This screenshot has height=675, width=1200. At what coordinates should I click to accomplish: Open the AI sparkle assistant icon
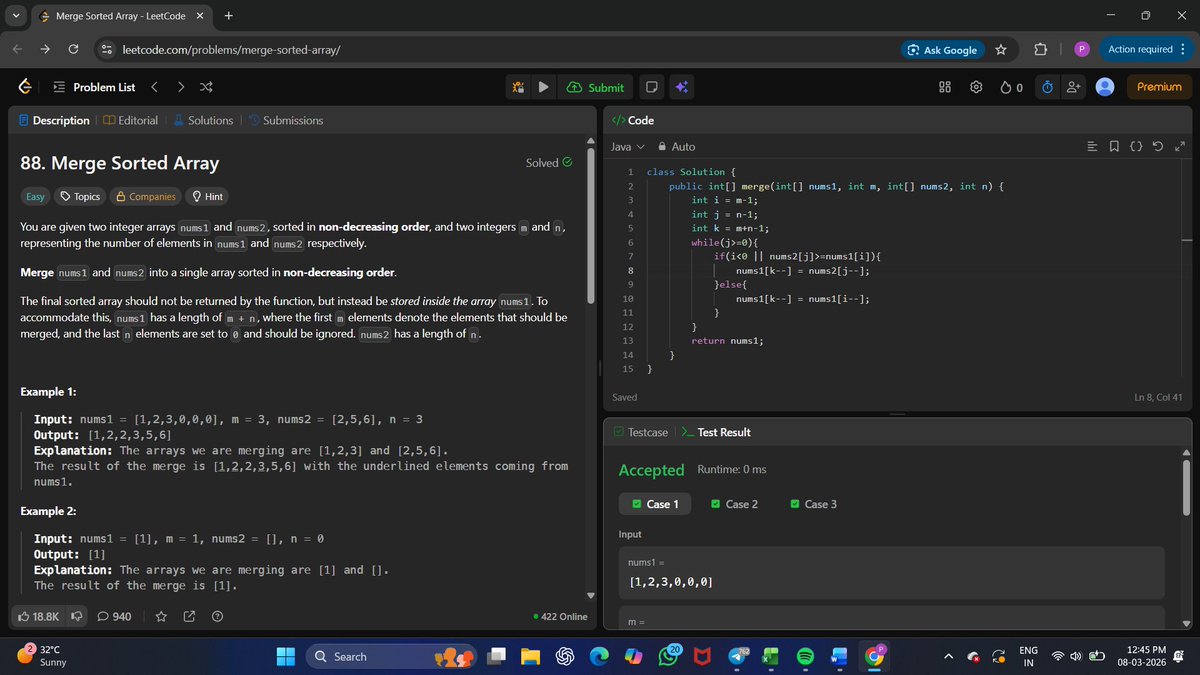pos(681,87)
